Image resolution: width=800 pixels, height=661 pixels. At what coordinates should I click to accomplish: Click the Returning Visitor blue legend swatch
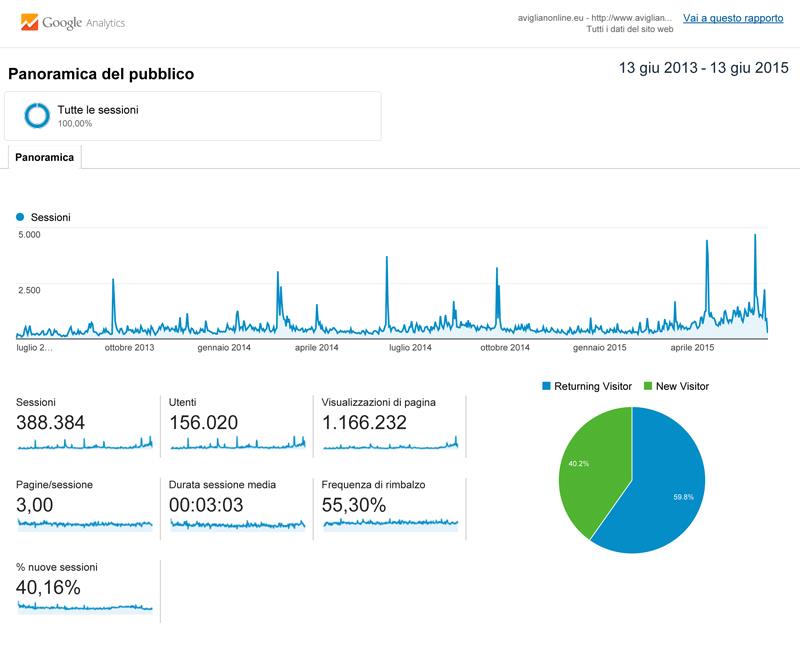point(546,386)
